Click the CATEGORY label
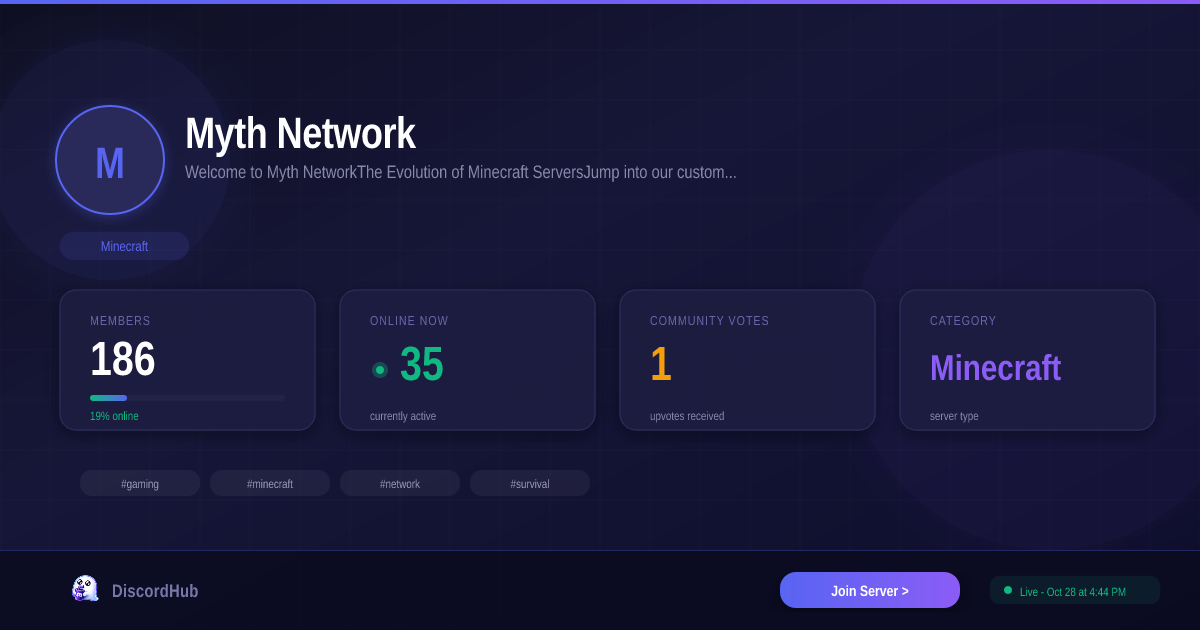Screen dimensions: 1200x630 coord(963,321)
